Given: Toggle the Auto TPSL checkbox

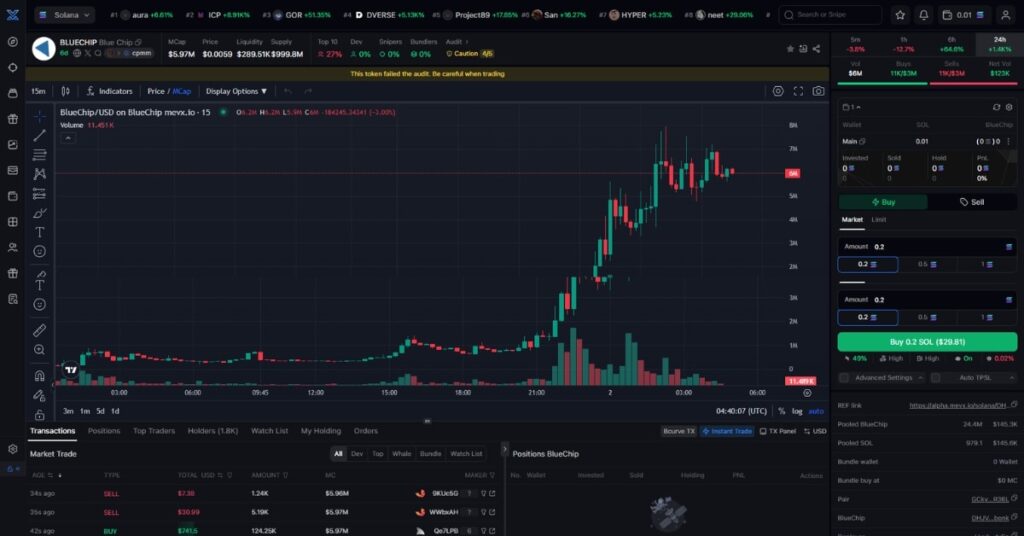Looking at the screenshot, I should tap(935, 378).
